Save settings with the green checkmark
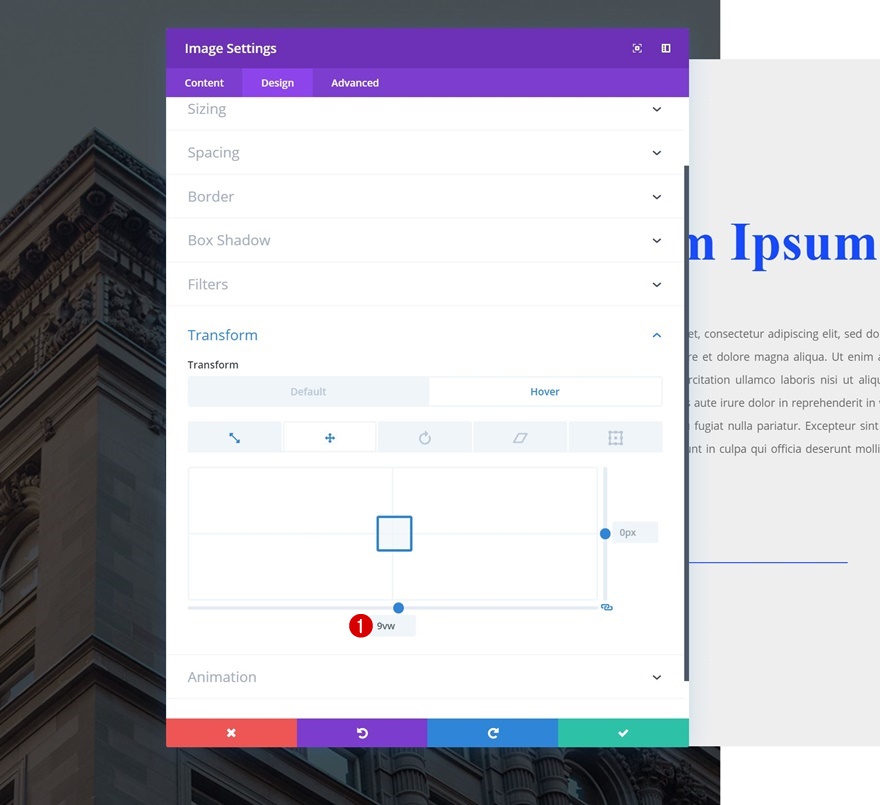 click(624, 733)
